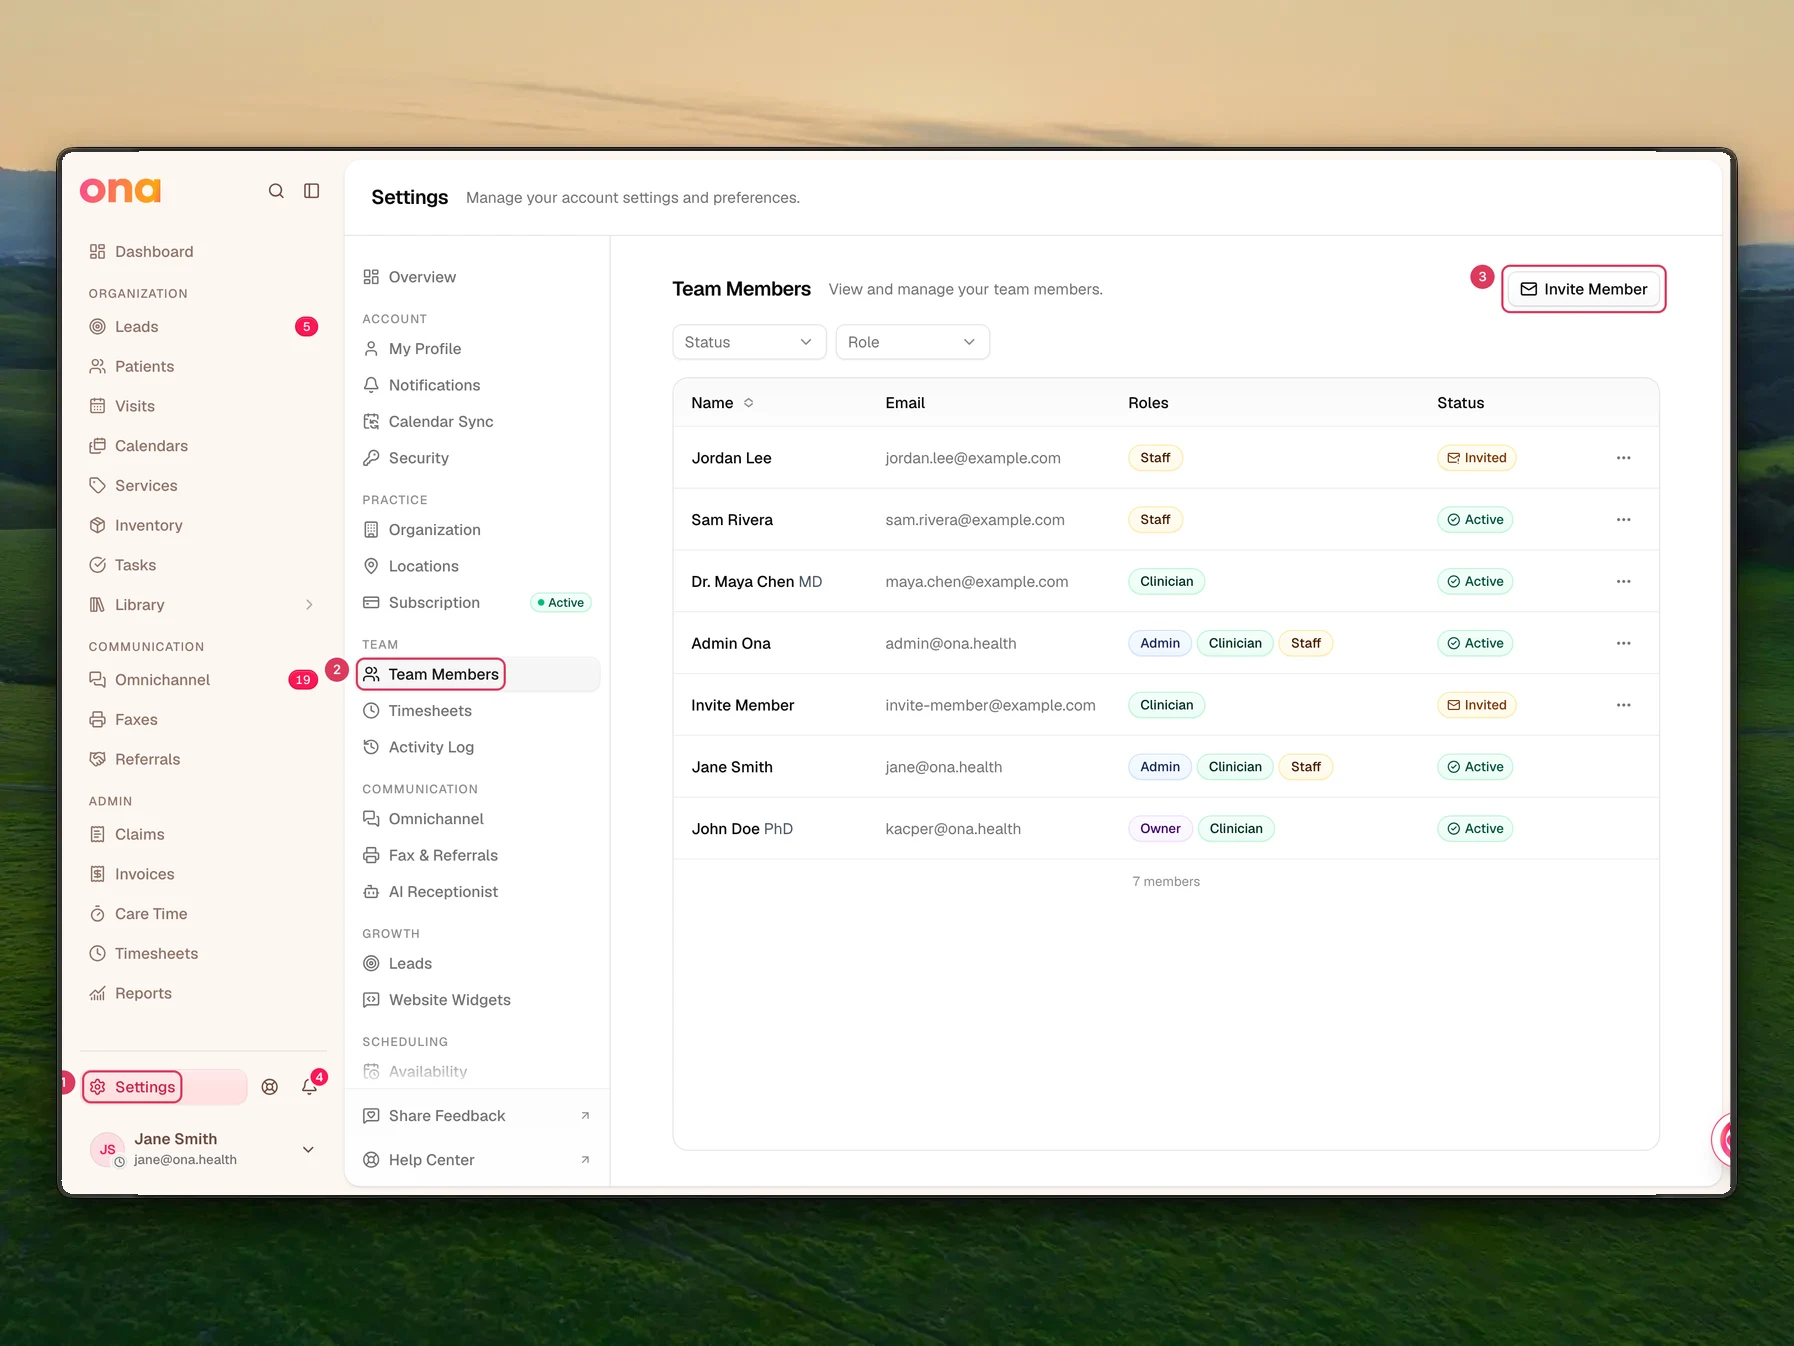The width and height of the screenshot is (1794, 1346).
Task: Expand the Jane Smith account menu chevron
Action: coord(308,1150)
